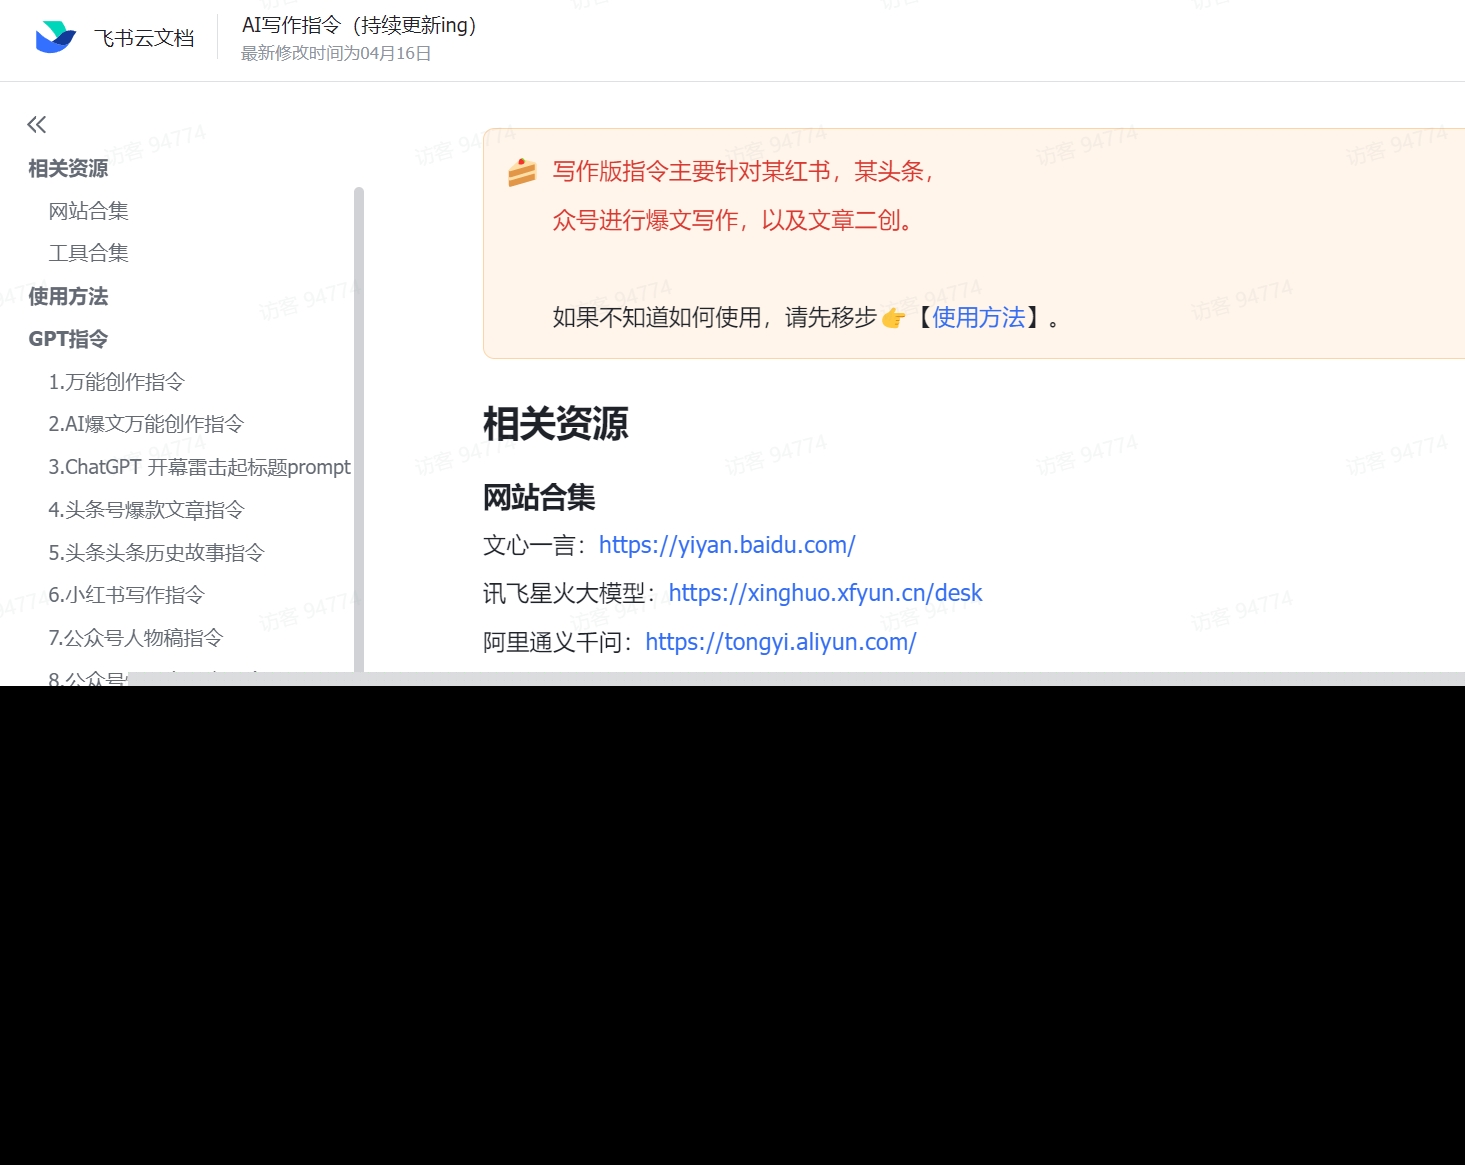
Task: Select 网站合集 in the outline
Action: point(89,211)
